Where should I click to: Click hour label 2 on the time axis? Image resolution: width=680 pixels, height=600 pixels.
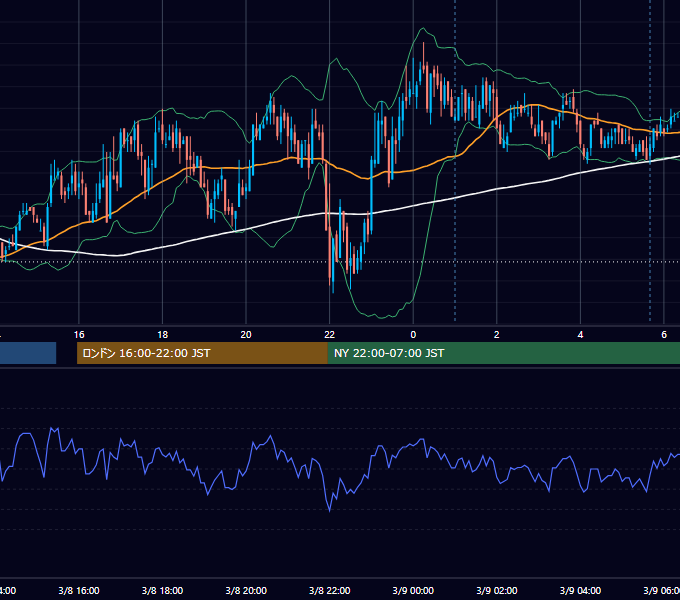point(497,335)
